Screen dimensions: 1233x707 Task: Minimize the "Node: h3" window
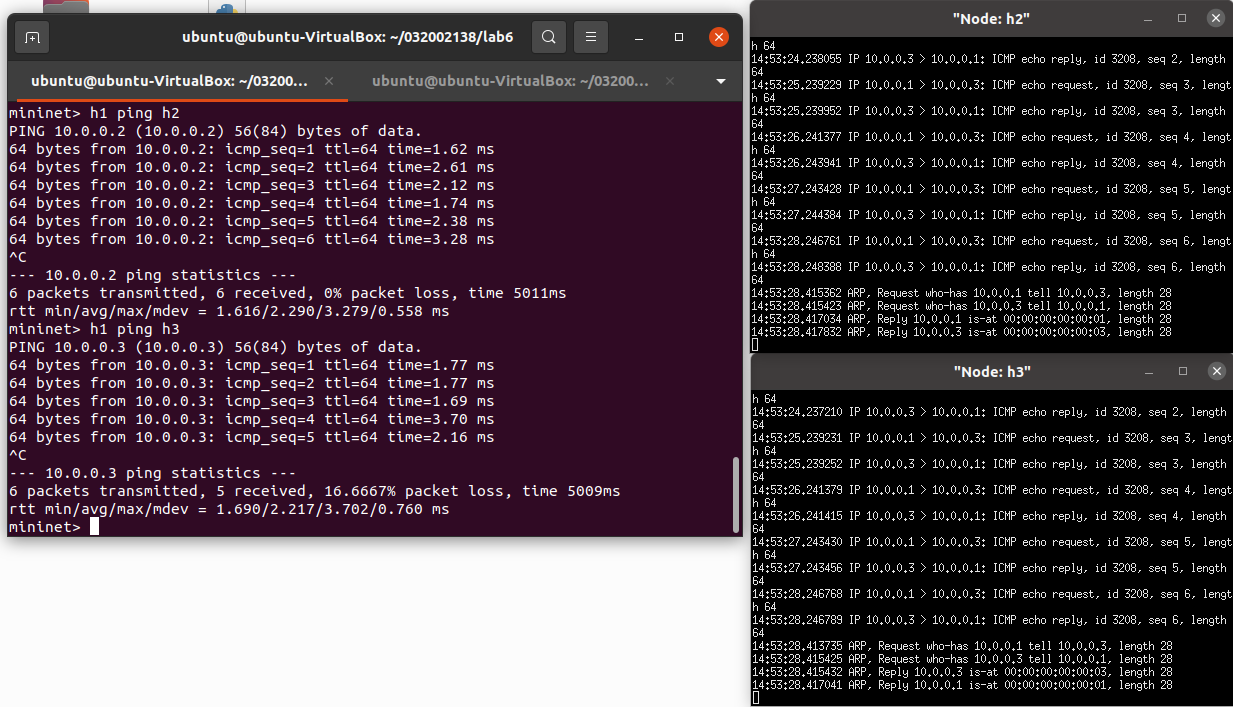click(x=1147, y=371)
